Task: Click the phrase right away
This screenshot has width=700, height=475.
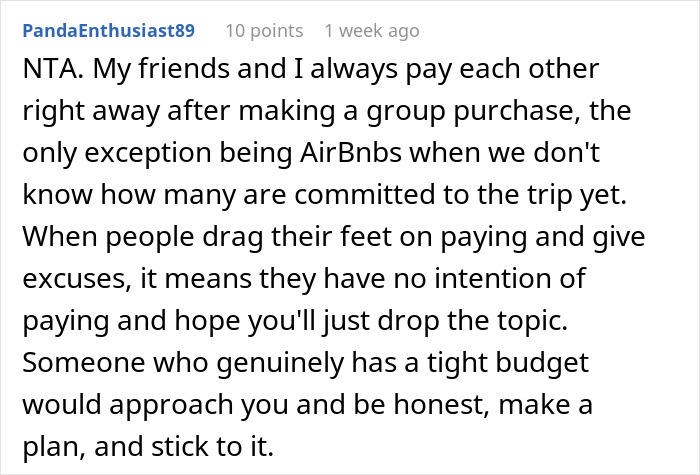Action: tap(91, 112)
